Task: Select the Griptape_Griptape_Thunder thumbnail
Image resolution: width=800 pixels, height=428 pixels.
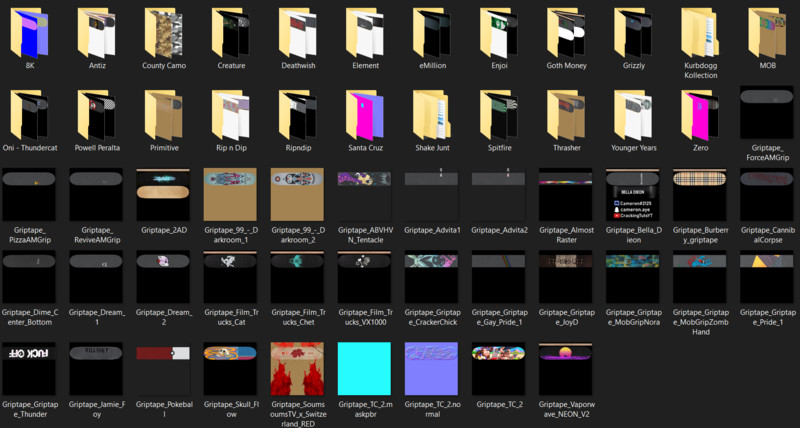Action: tap(29, 369)
